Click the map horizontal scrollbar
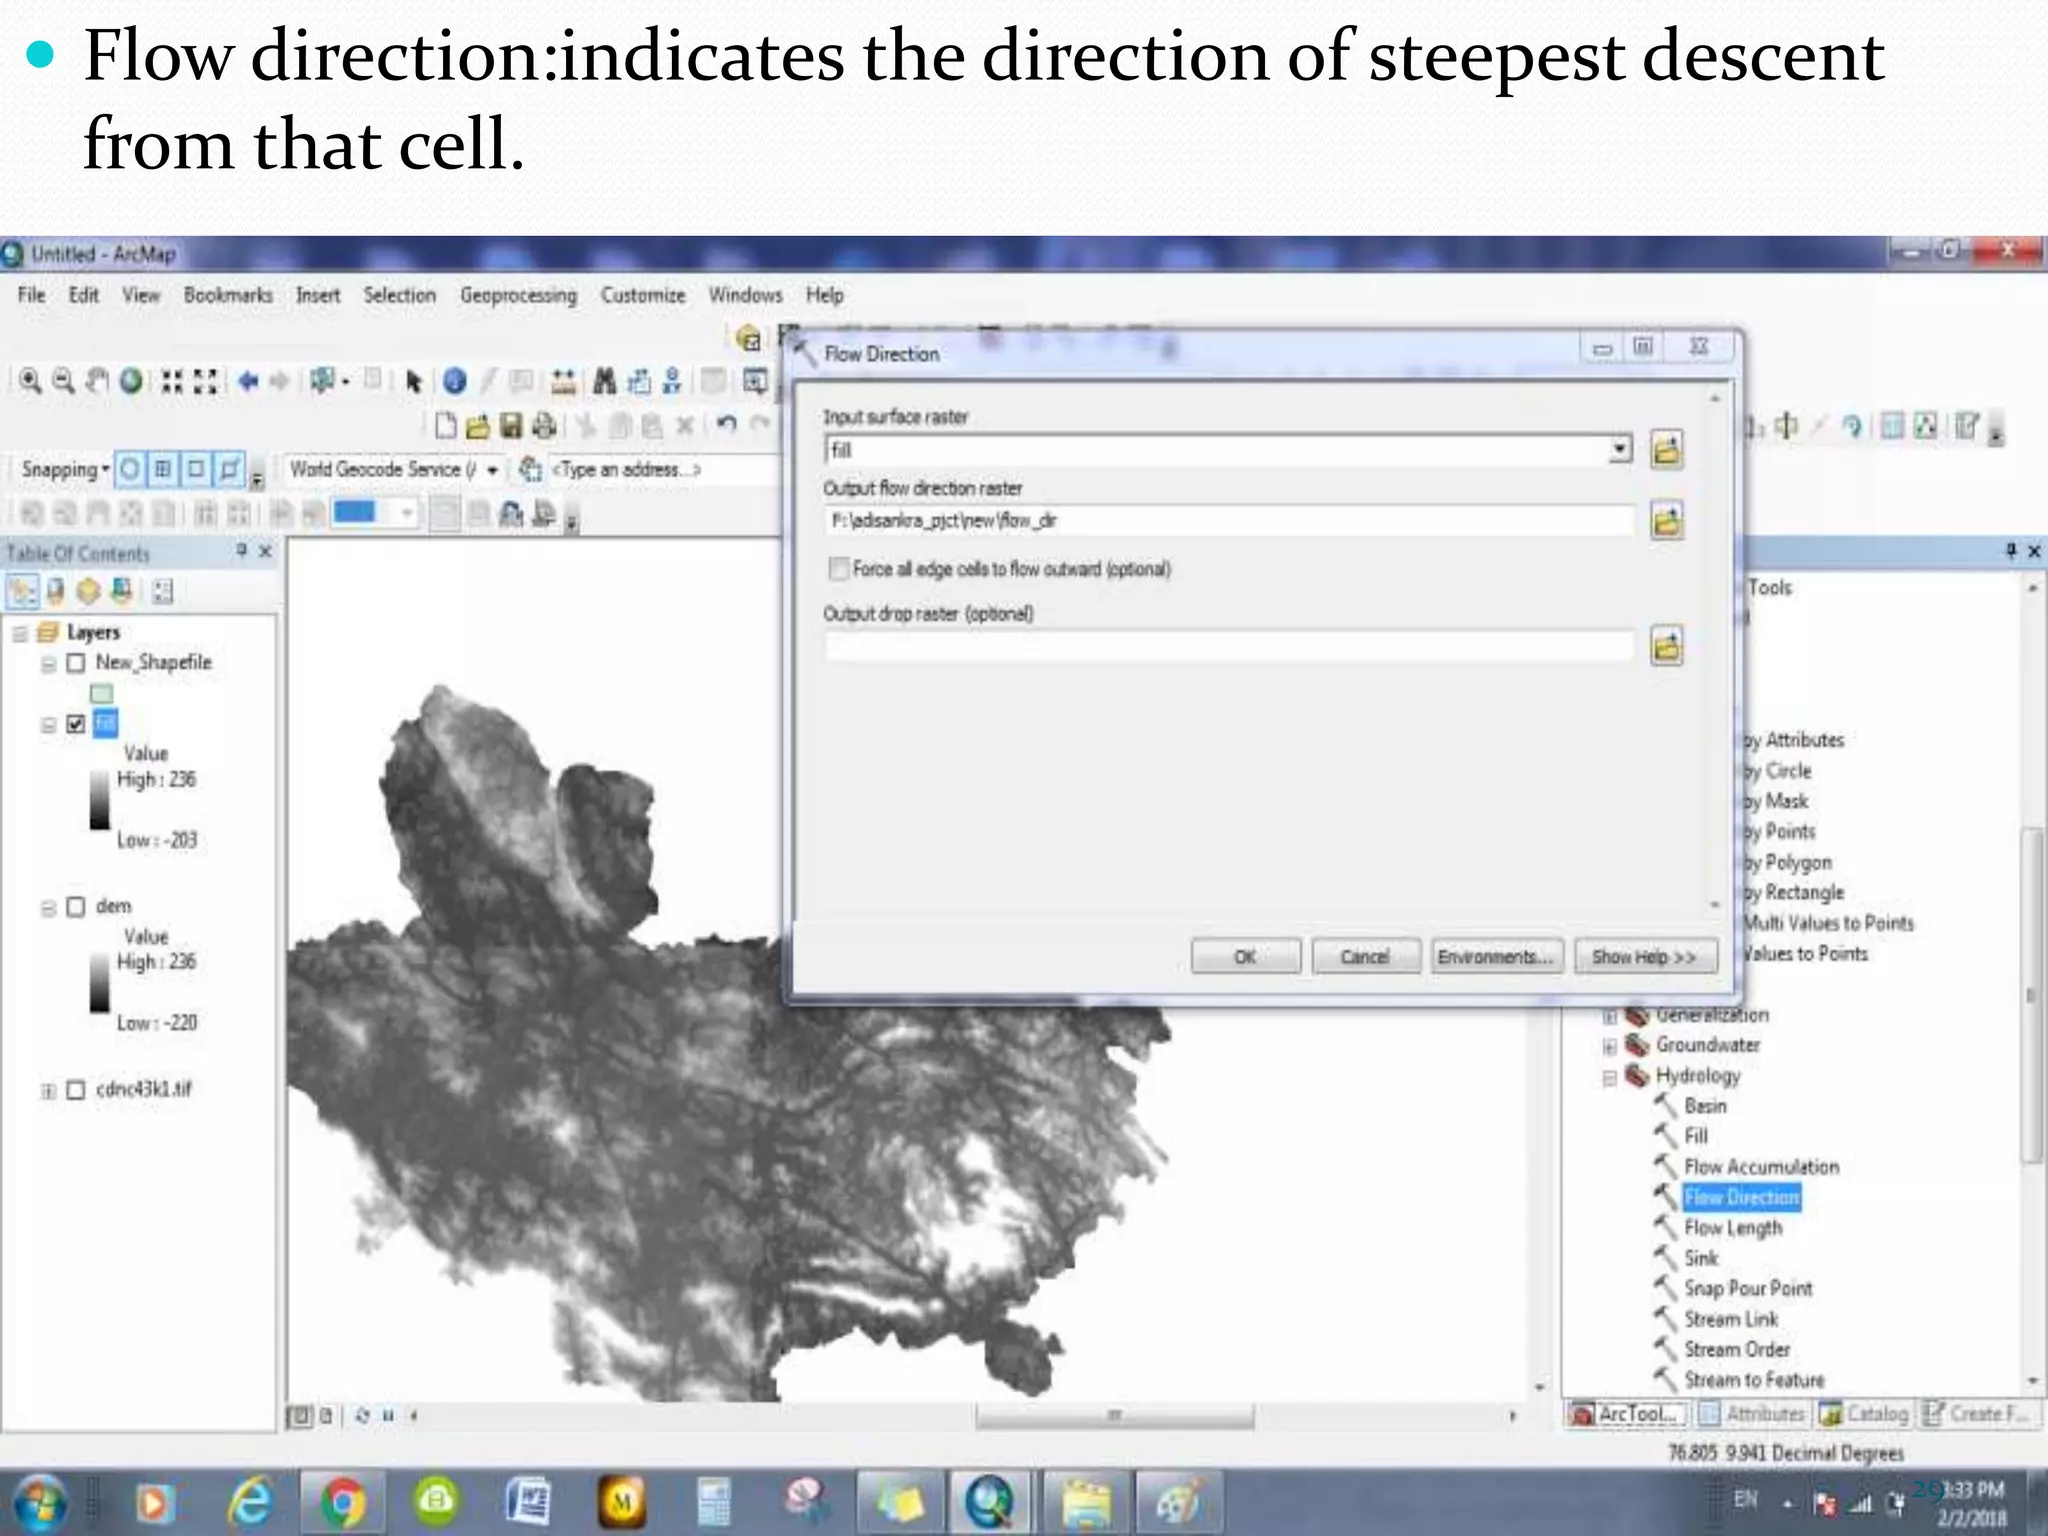This screenshot has width=2048, height=1536. click(x=1114, y=1415)
